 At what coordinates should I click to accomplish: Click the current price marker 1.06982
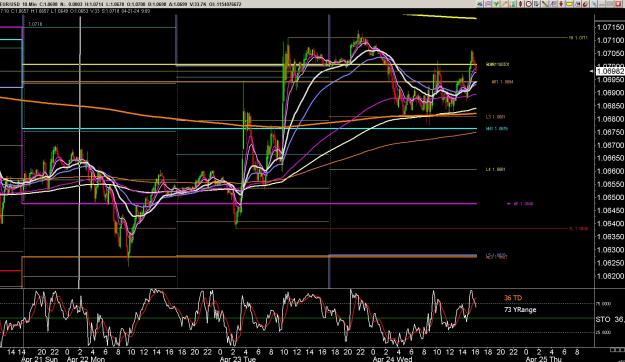pos(610,71)
